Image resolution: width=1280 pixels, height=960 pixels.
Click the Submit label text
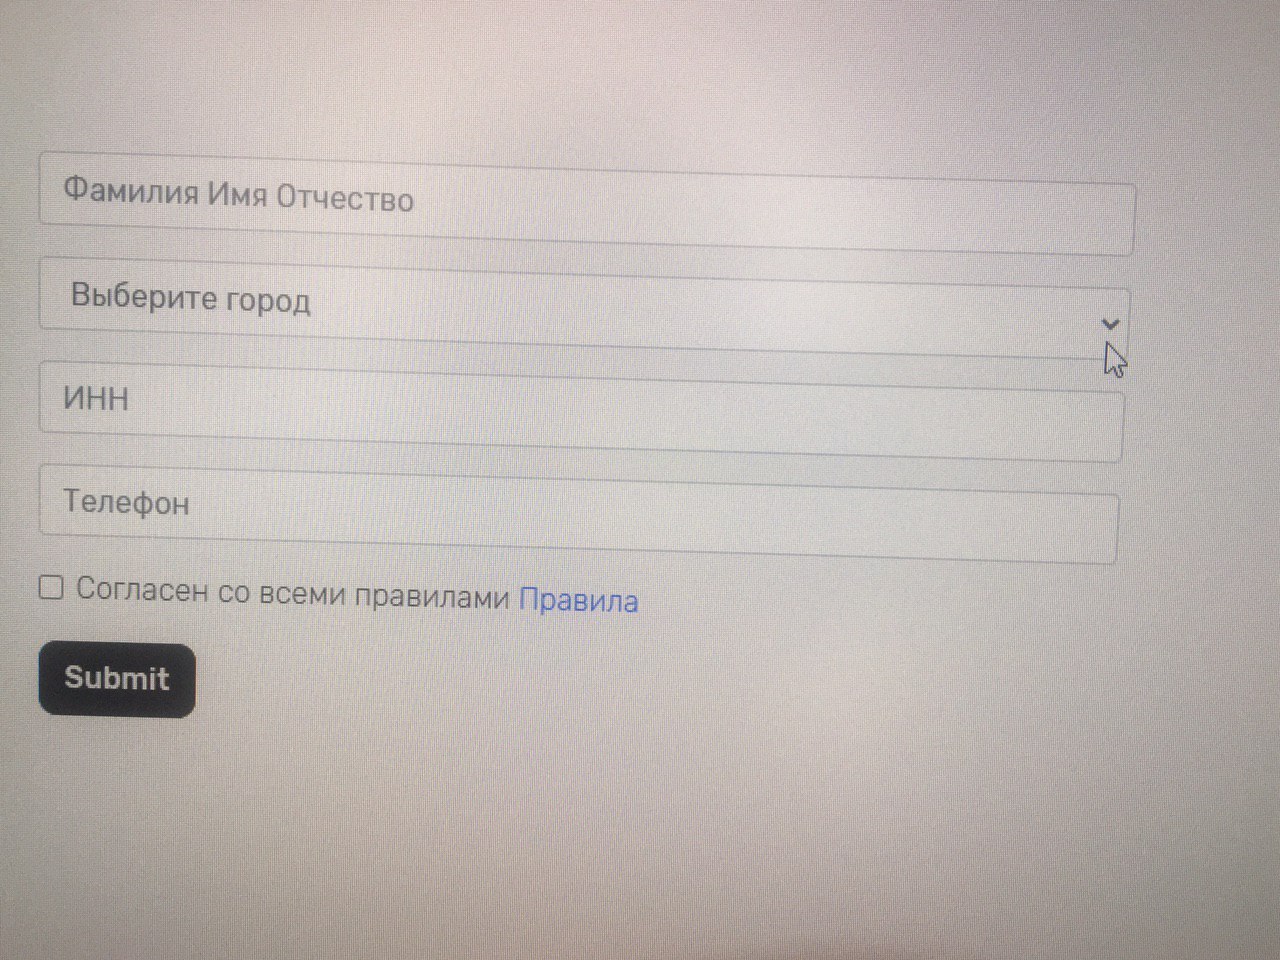click(x=117, y=678)
